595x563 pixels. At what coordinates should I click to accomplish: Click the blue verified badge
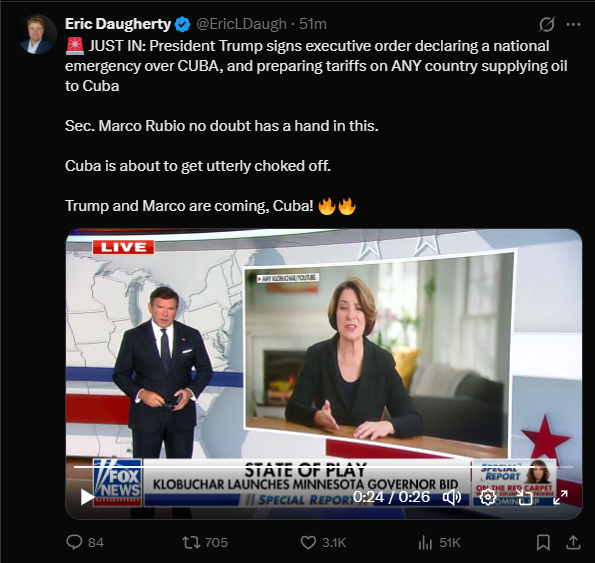tap(183, 24)
